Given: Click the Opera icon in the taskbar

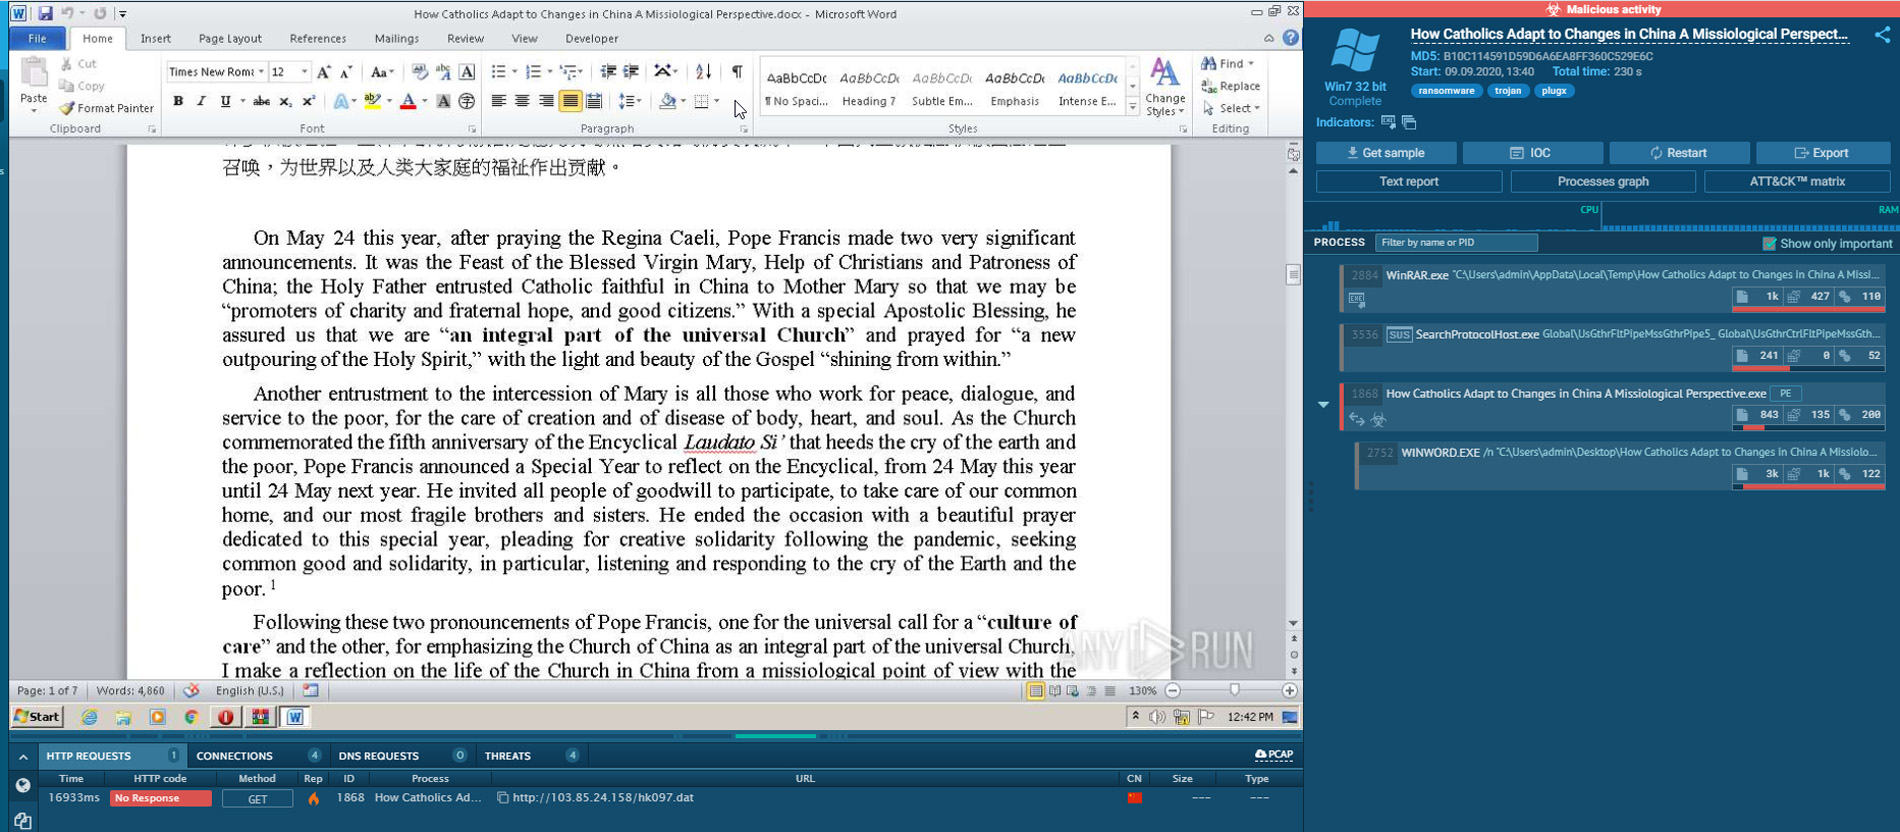Looking at the screenshot, I should [226, 717].
